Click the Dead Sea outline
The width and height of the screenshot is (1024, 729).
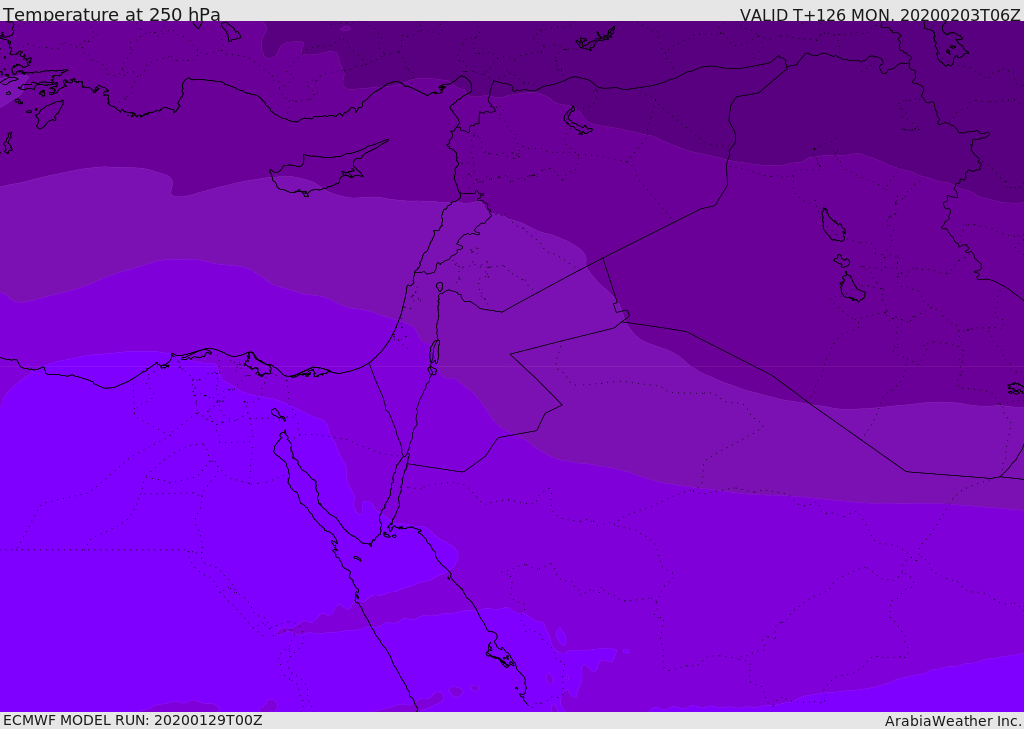(x=434, y=353)
